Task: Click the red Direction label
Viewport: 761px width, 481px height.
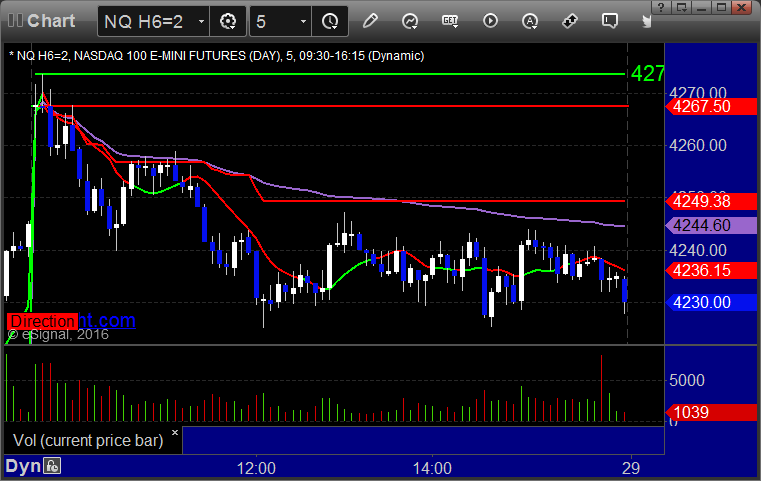Action: 42,321
